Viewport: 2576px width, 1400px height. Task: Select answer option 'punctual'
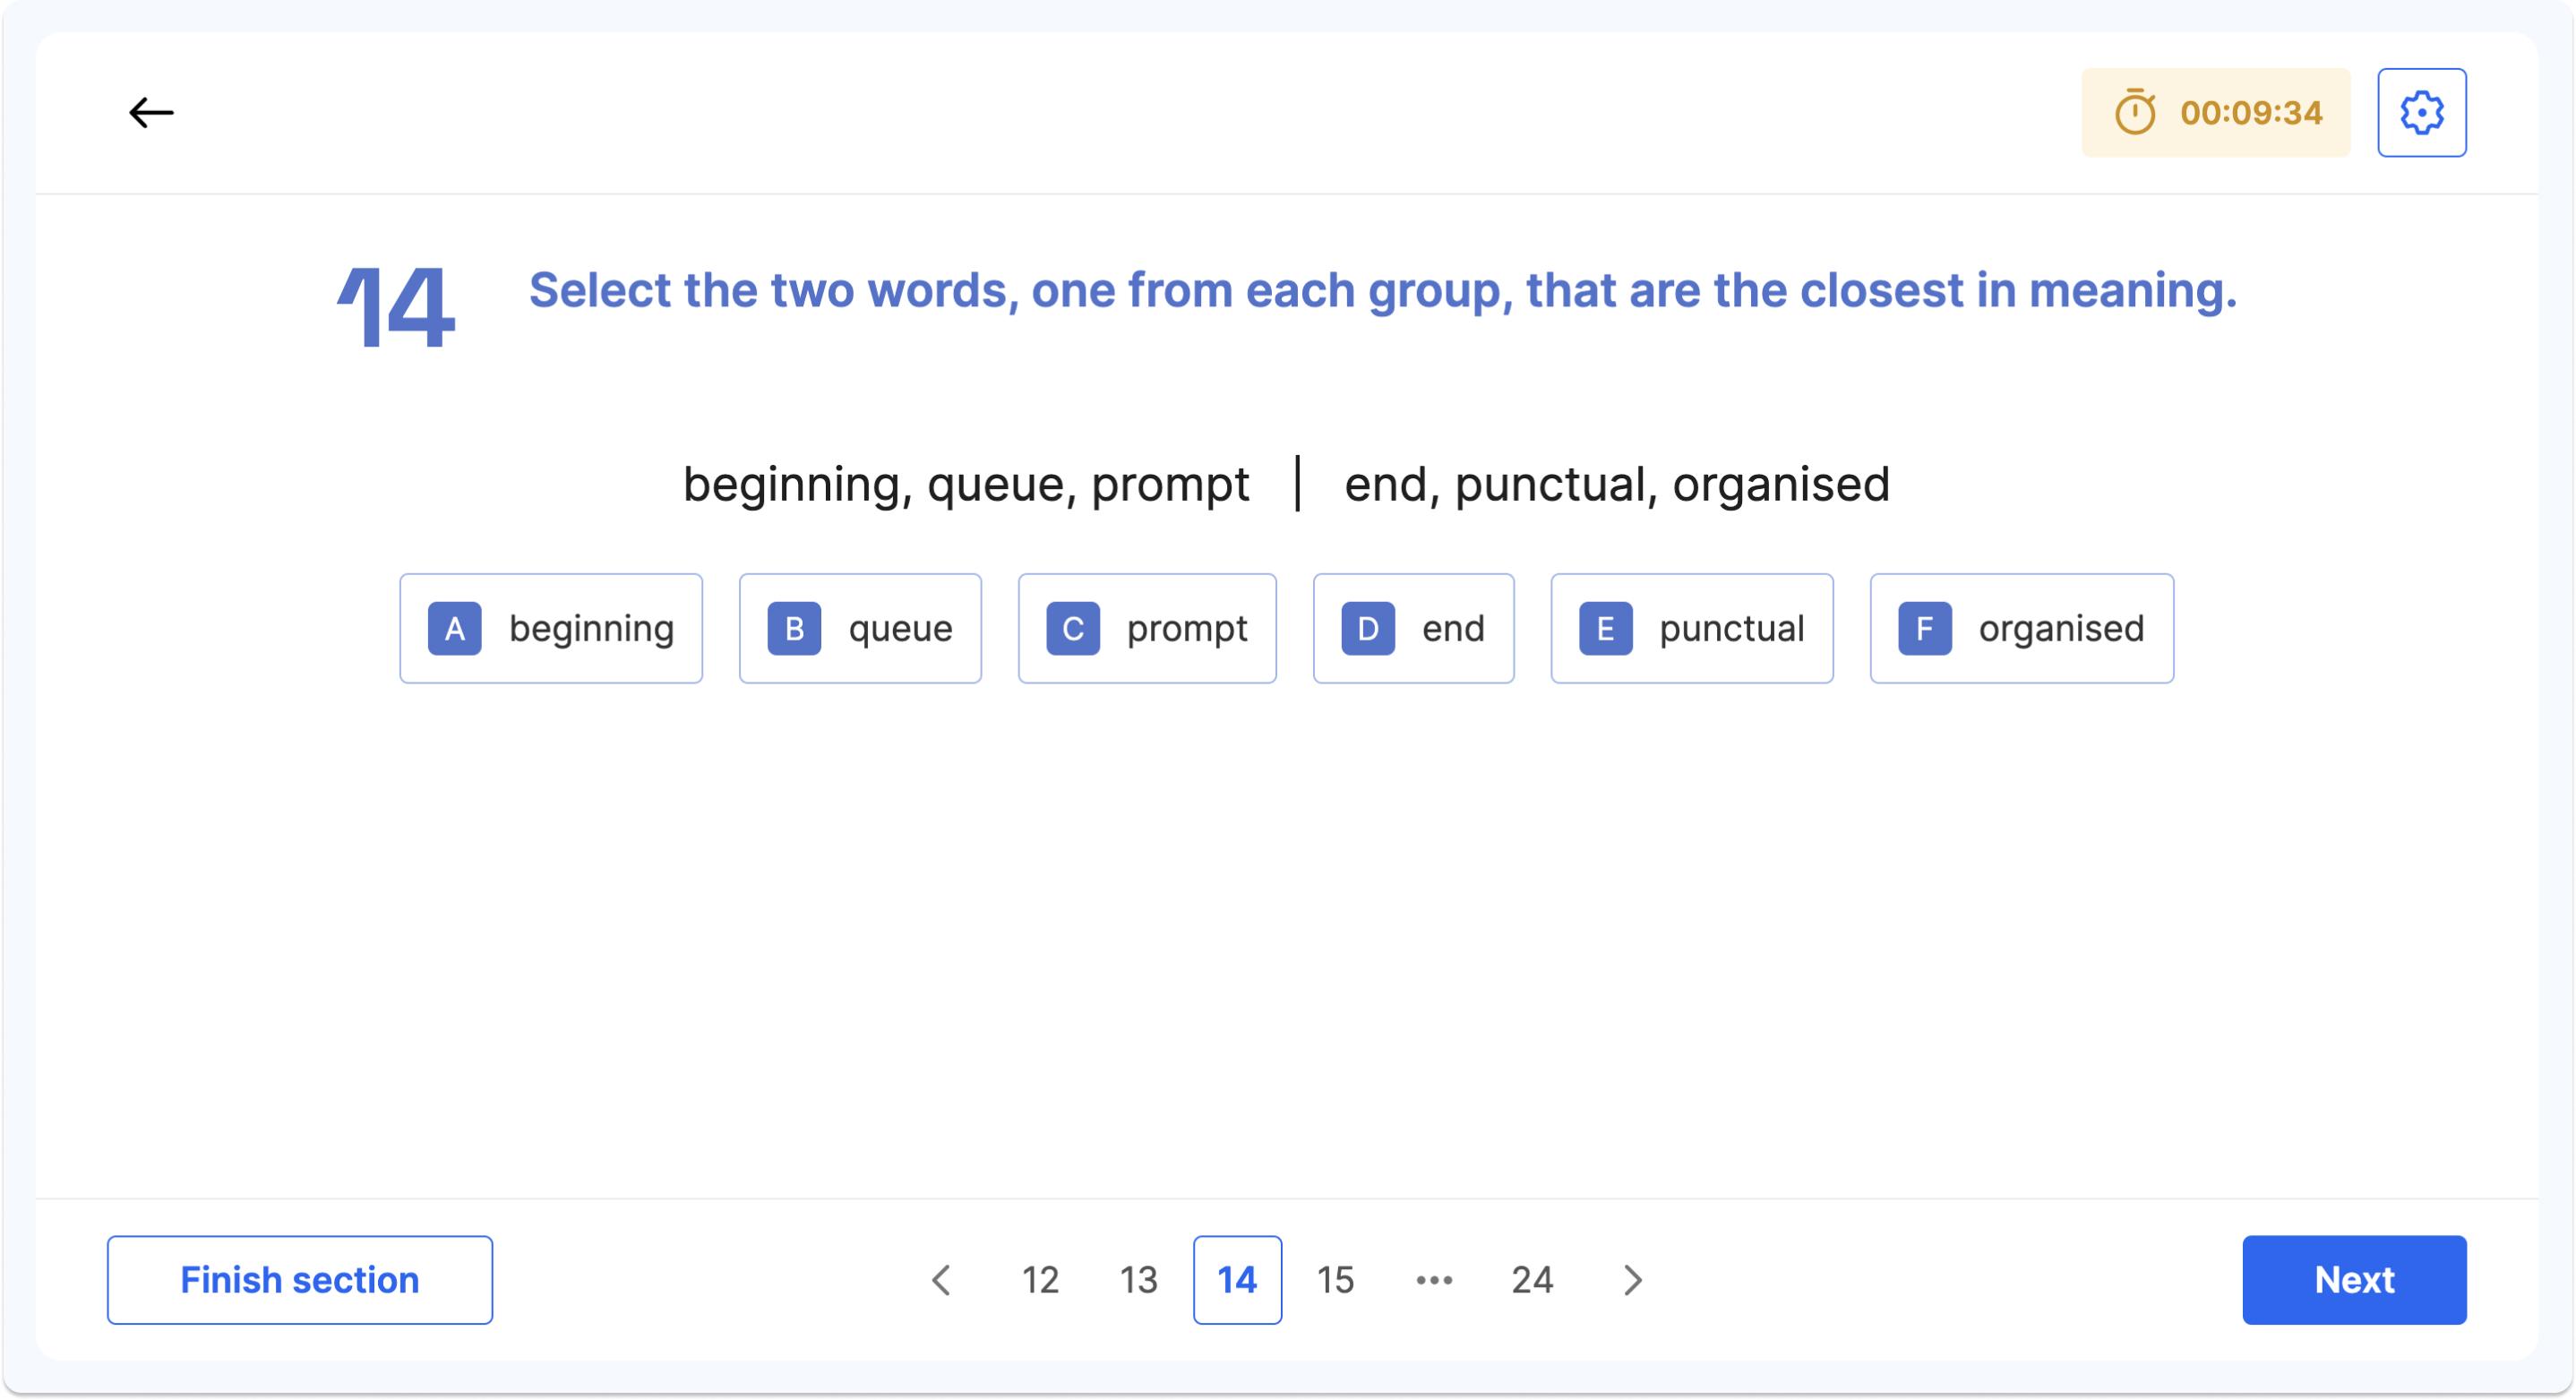[x=1692, y=628]
